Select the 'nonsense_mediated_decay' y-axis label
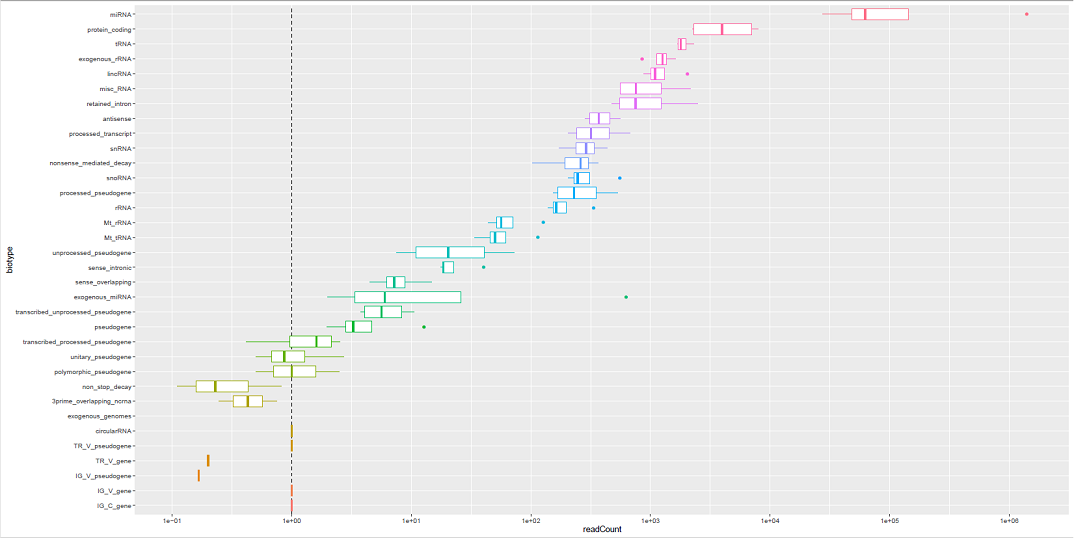The width and height of the screenshot is (1074, 538). tap(90, 163)
